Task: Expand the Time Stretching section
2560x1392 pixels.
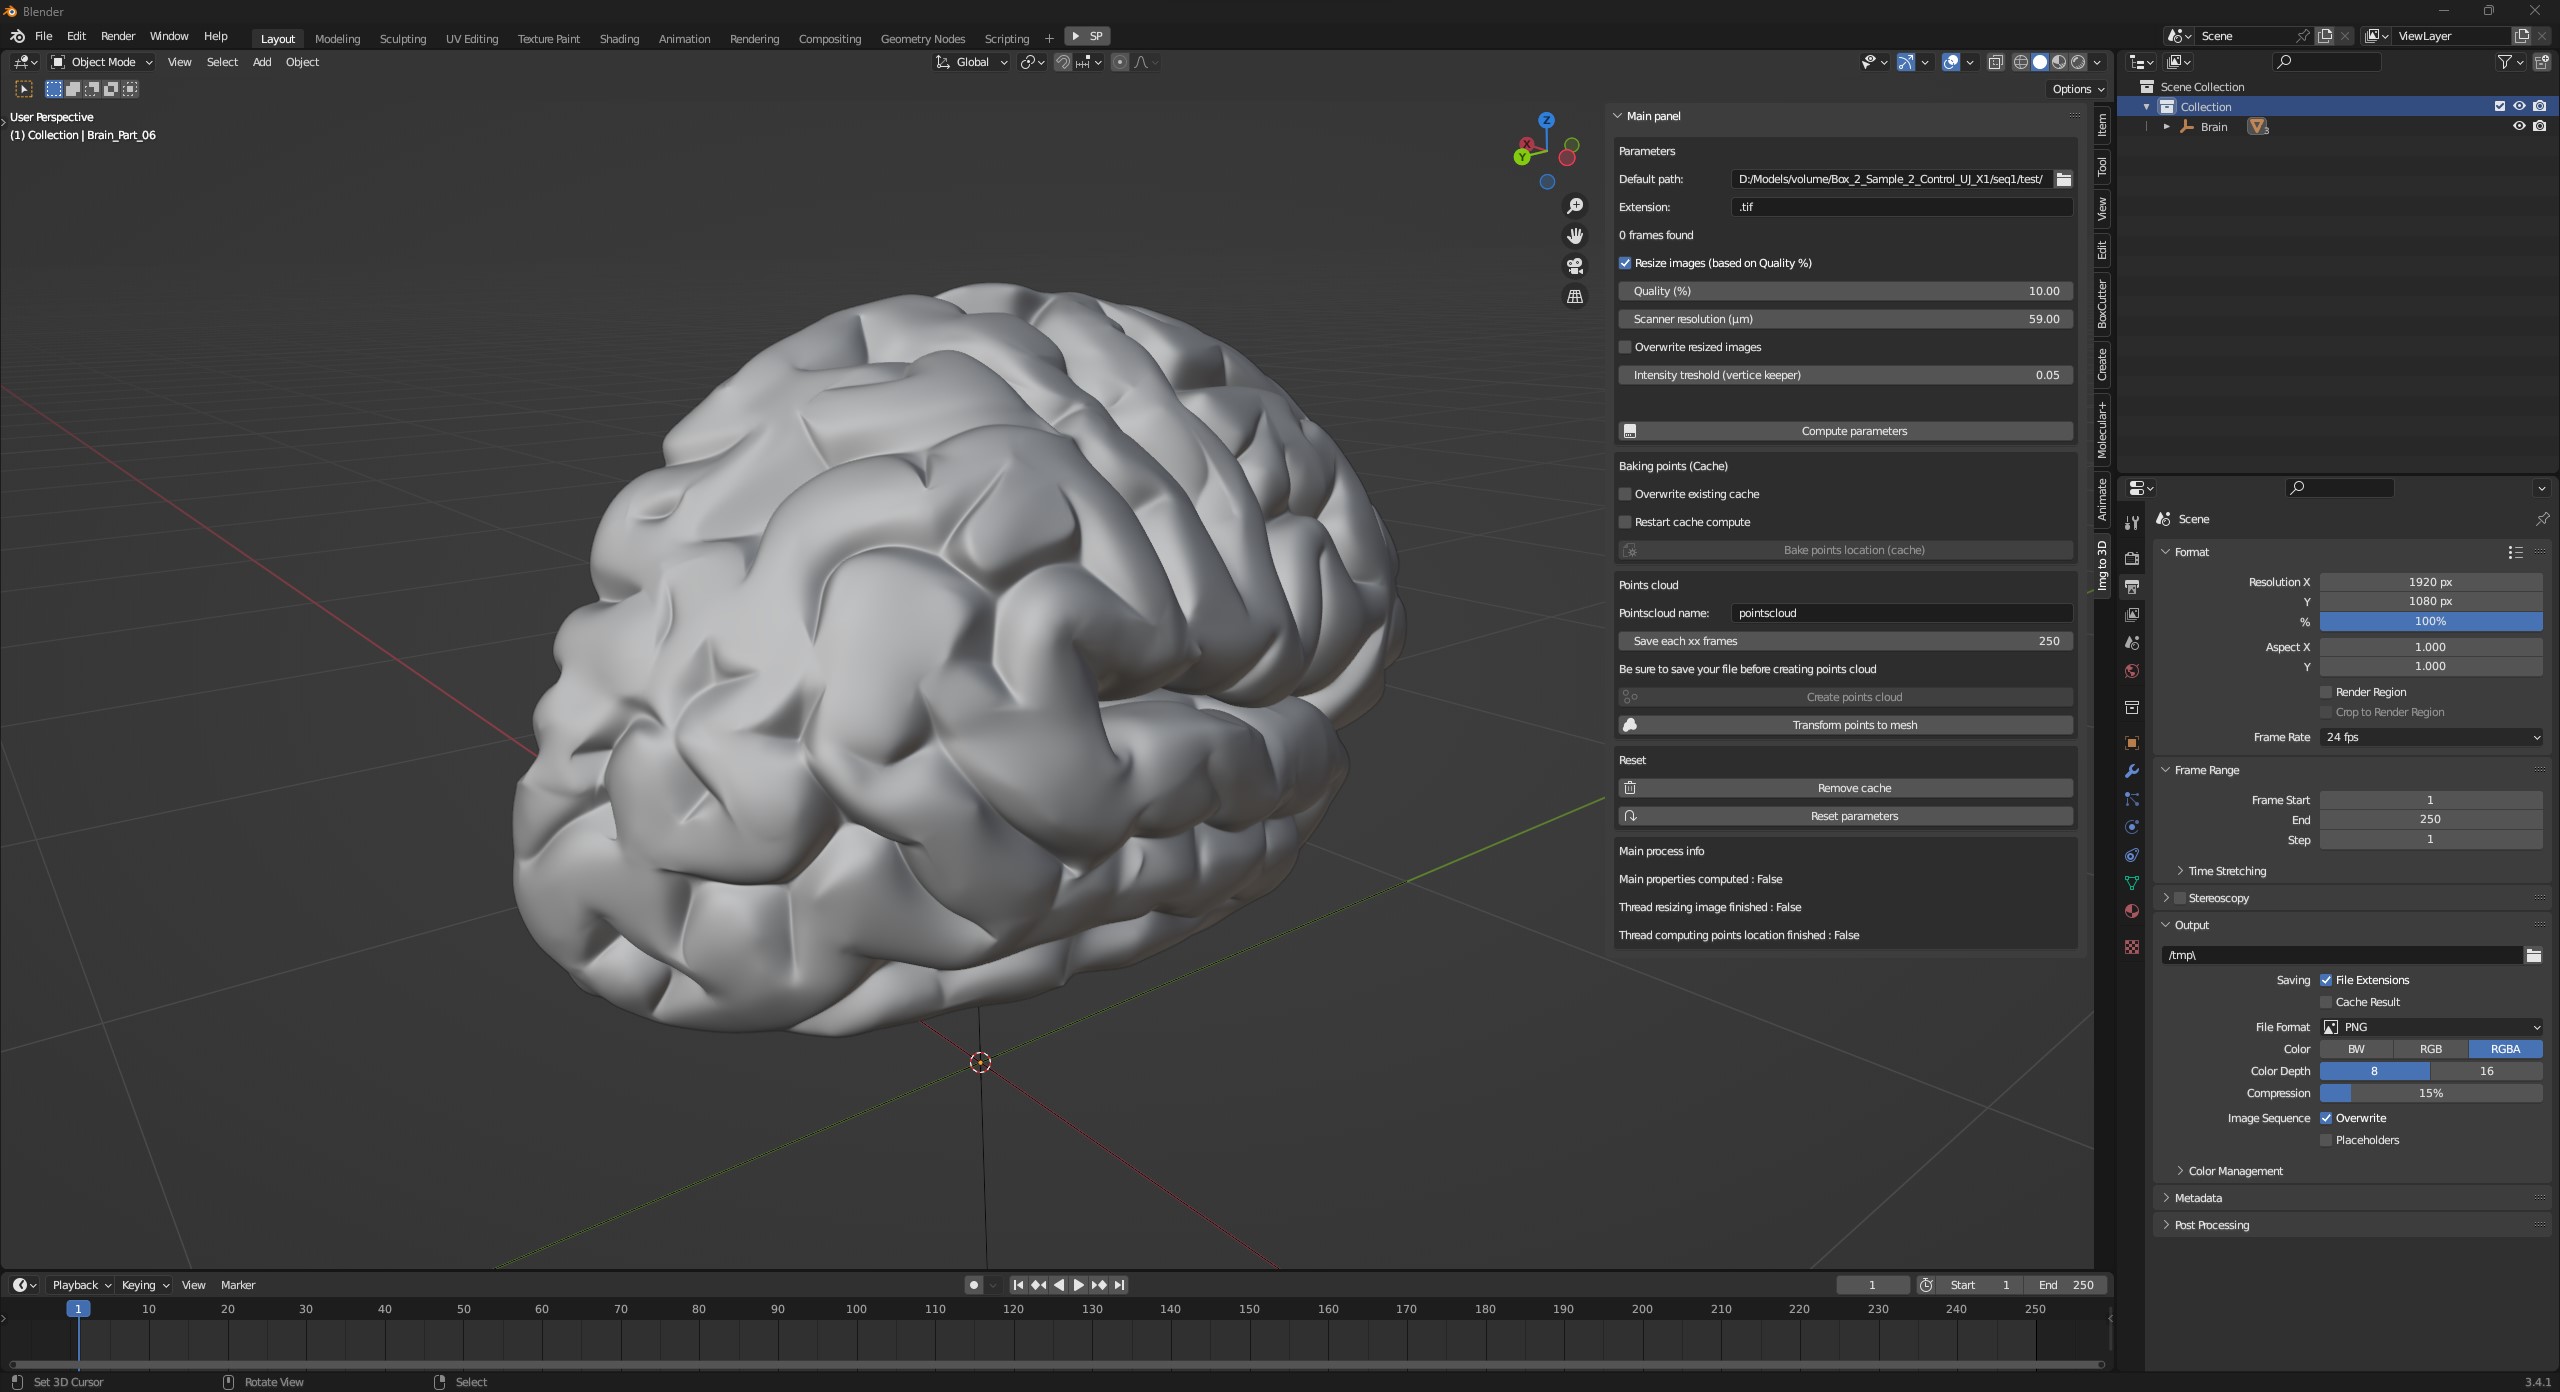Action: point(2225,871)
